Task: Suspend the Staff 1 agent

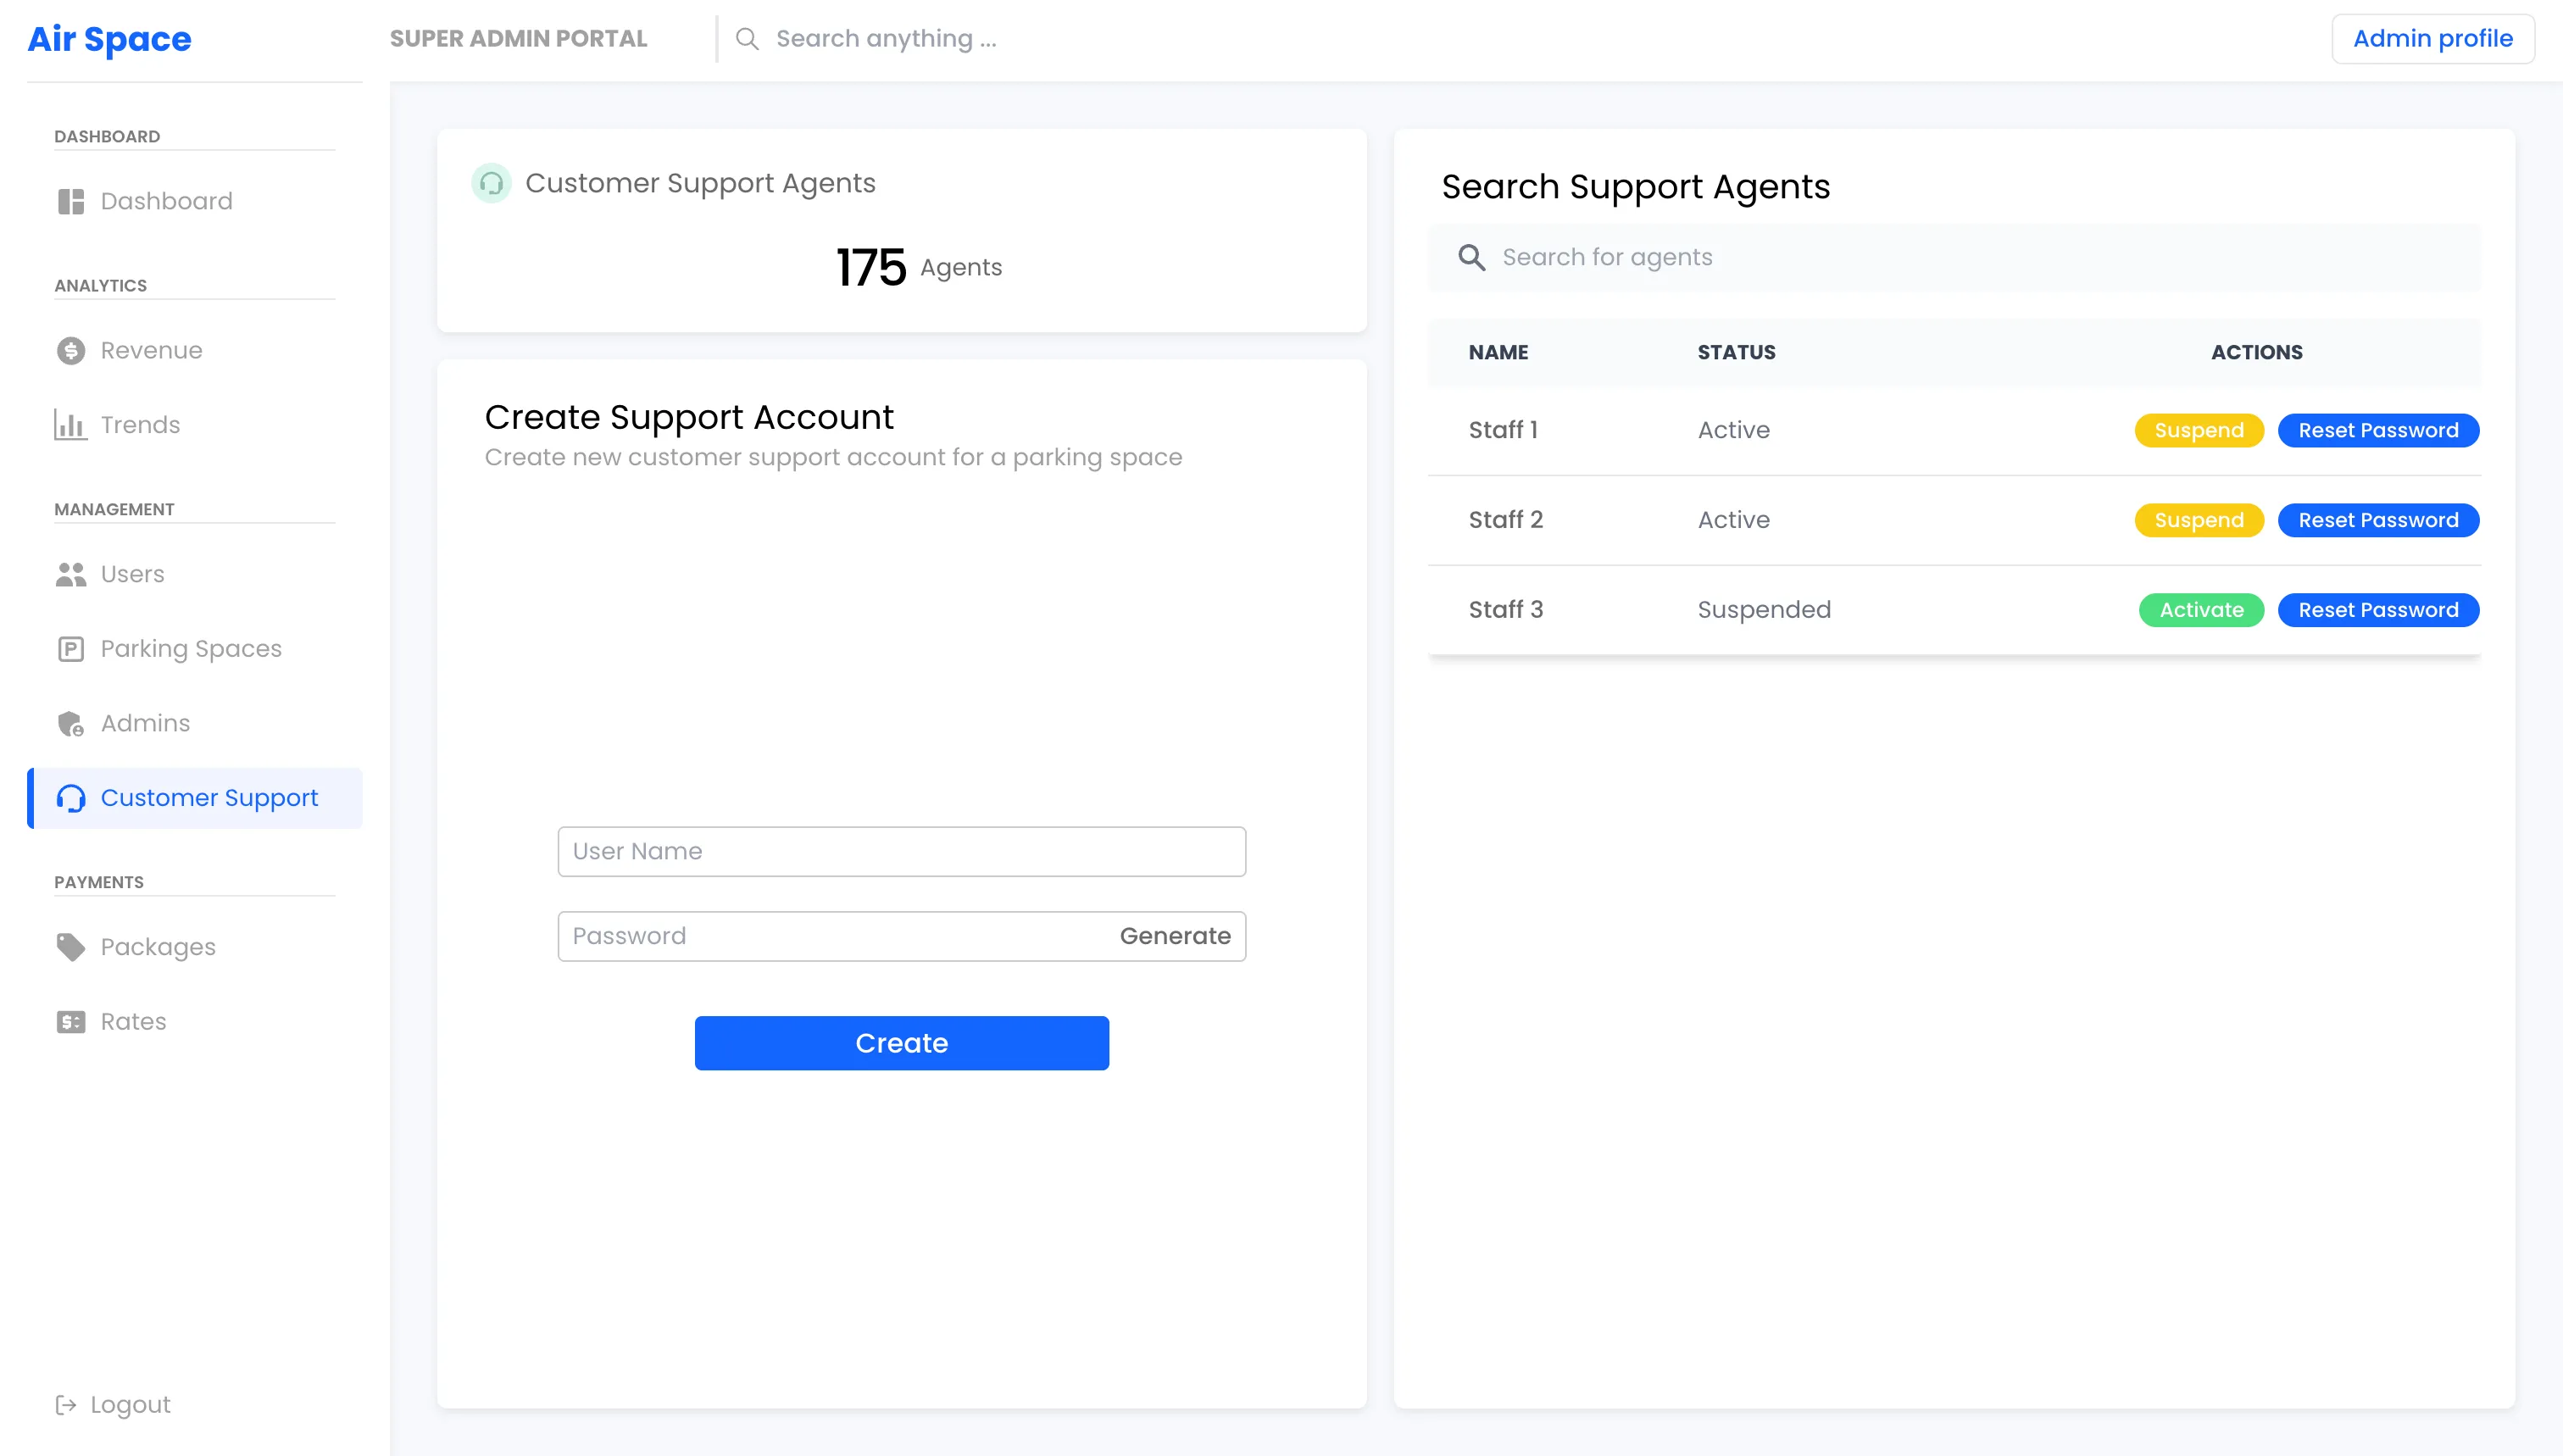Action: (2198, 430)
